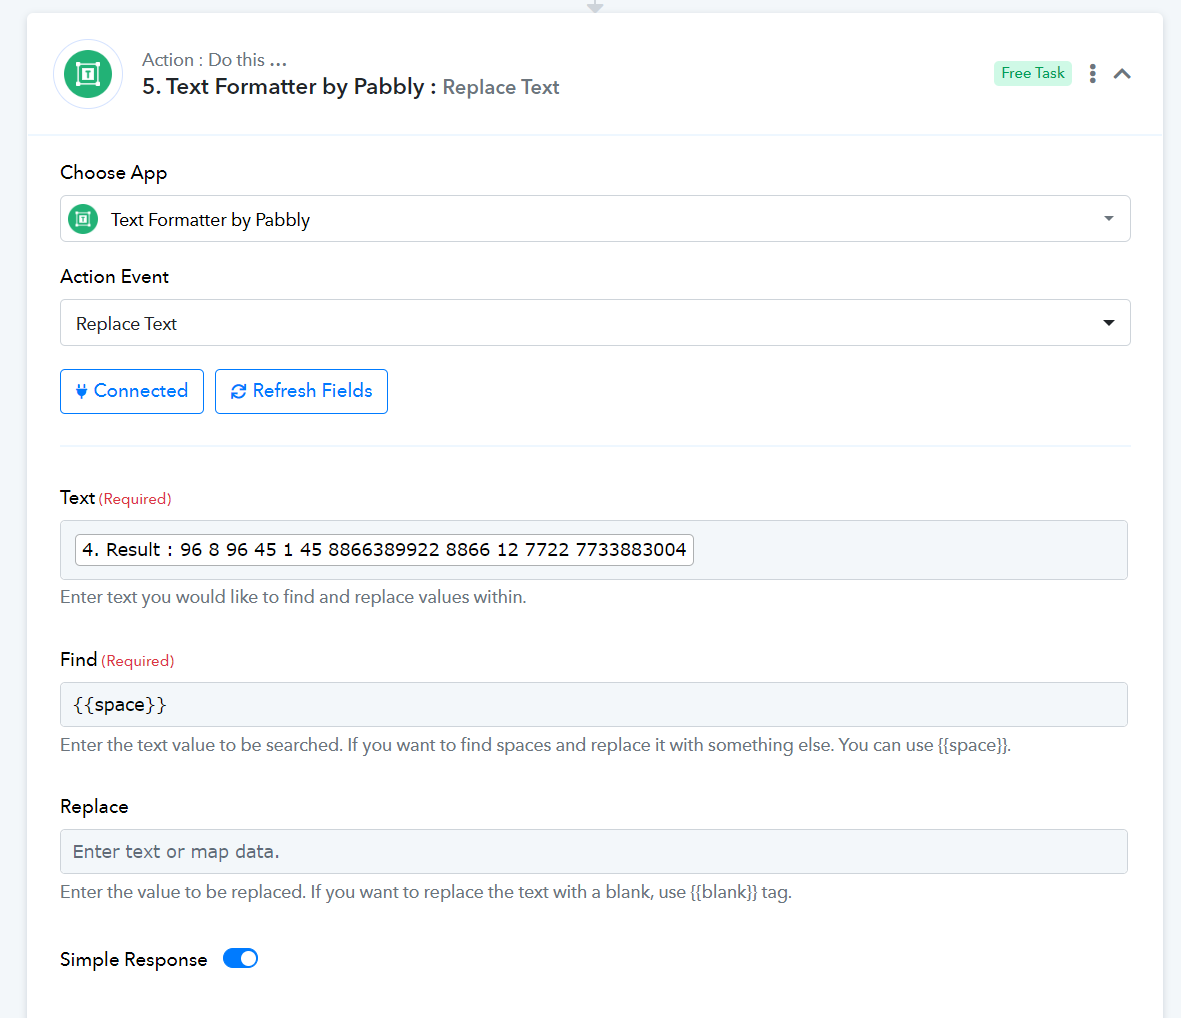Click the 'Action : Do this ...' heading text
The height and width of the screenshot is (1018, 1181).
tap(214, 59)
